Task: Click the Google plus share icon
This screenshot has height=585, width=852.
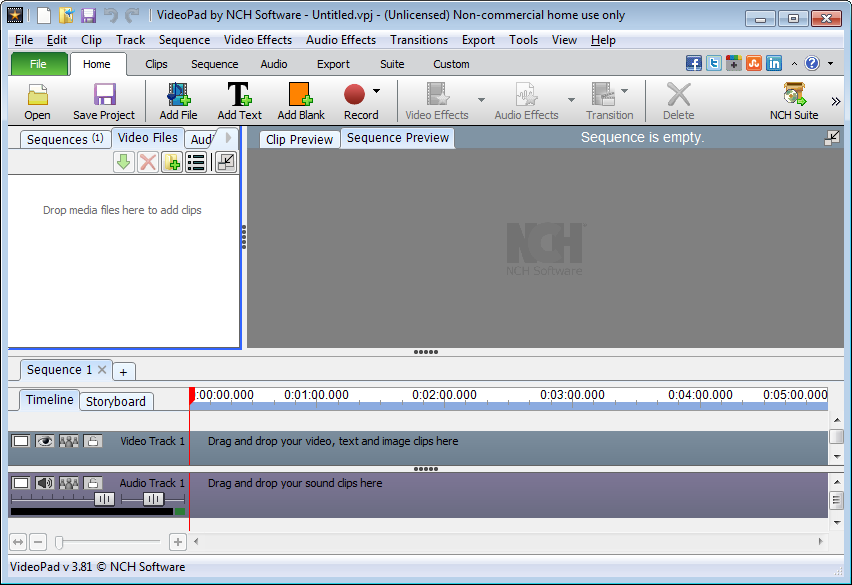Action: (x=734, y=64)
